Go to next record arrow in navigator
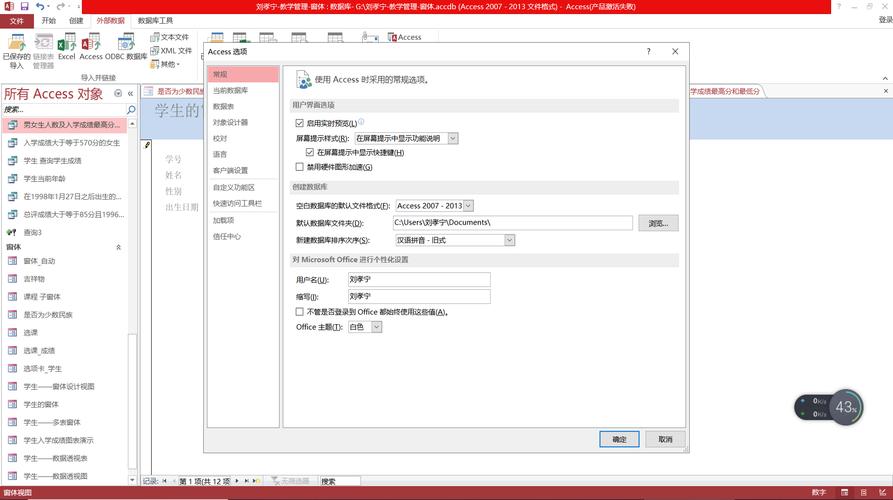The image size is (893, 500). pos(237,481)
